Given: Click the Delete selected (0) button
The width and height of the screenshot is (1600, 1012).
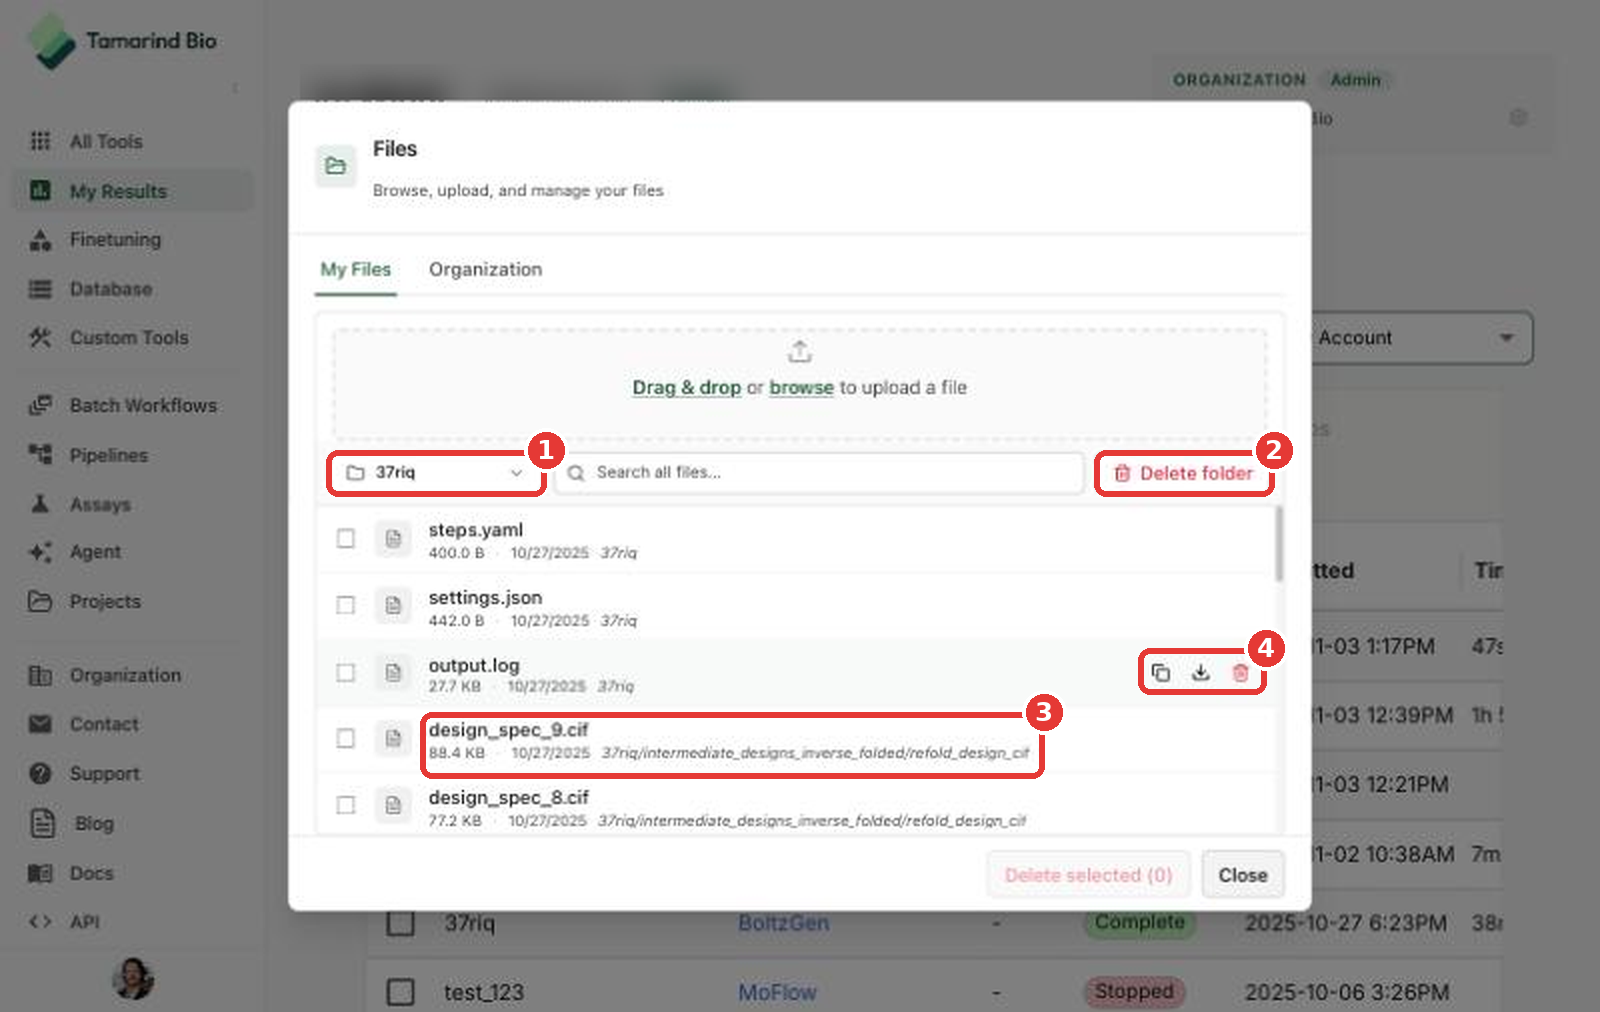Looking at the screenshot, I should pos(1088,875).
